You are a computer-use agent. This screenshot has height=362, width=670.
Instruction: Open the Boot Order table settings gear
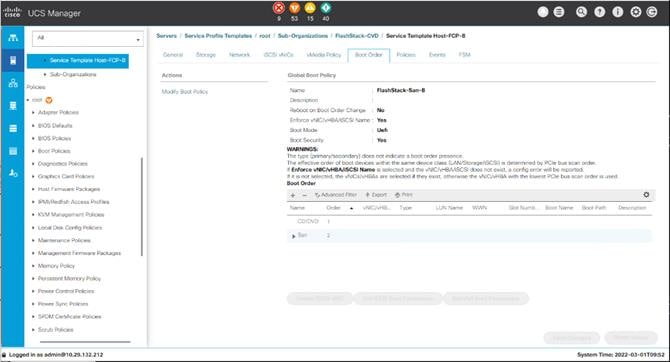pyautogui.click(x=646, y=195)
